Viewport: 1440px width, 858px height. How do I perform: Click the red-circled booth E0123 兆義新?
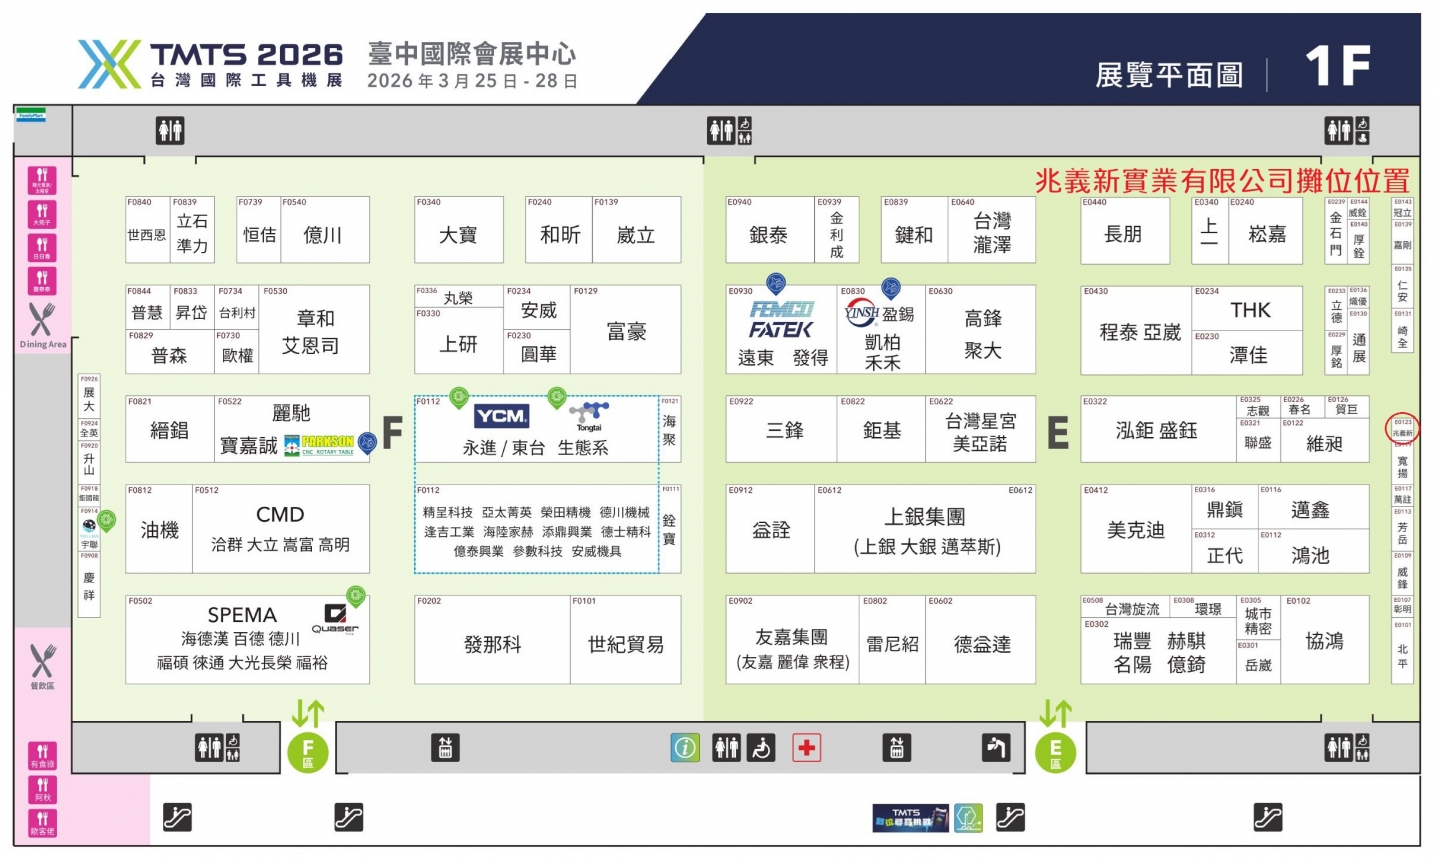pos(1402,429)
